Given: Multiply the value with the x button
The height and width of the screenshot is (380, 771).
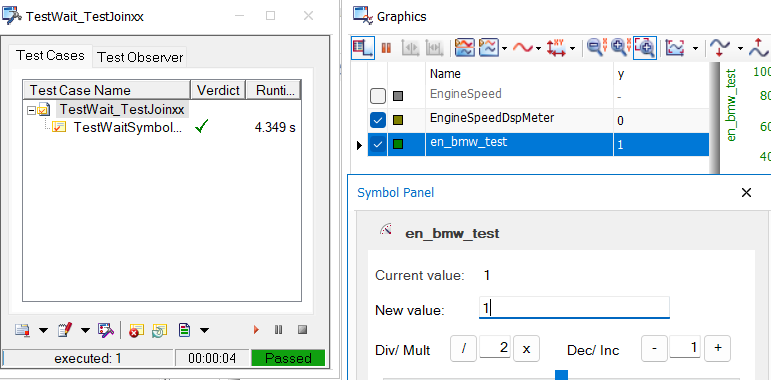Looking at the screenshot, I should pos(527,349).
